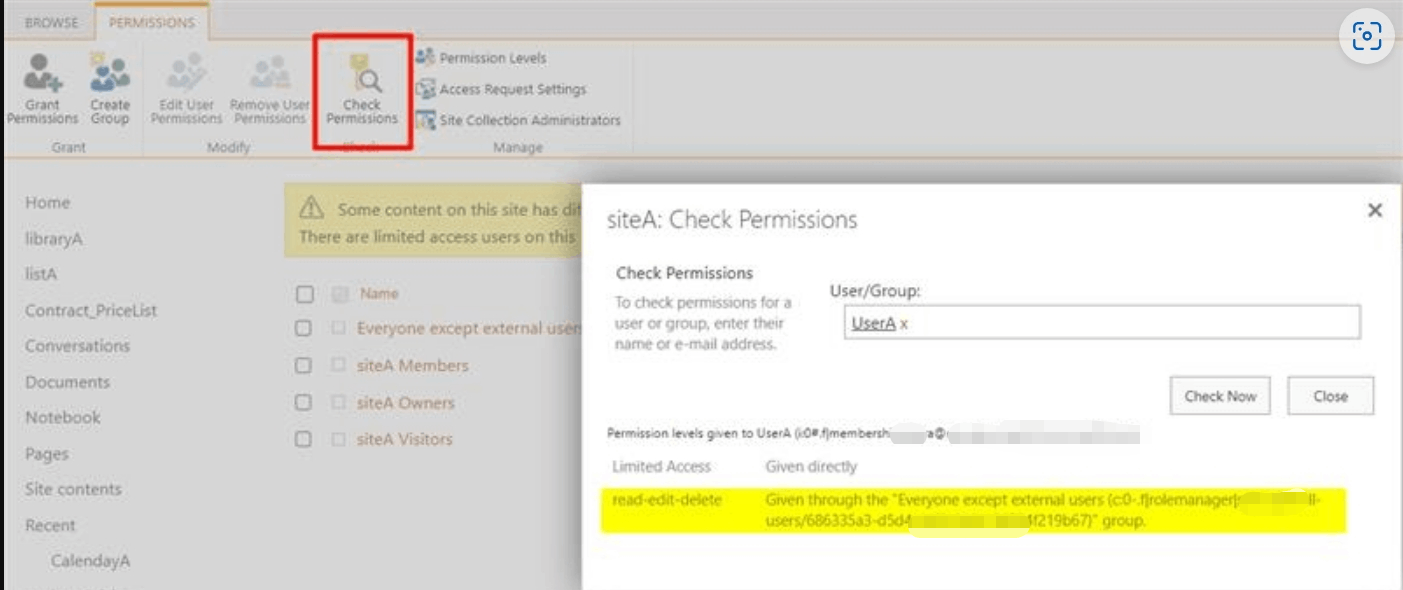This screenshot has height=590, width=1403.
Task: Go to Home in left navigation
Action: pyautogui.click(x=48, y=203)
